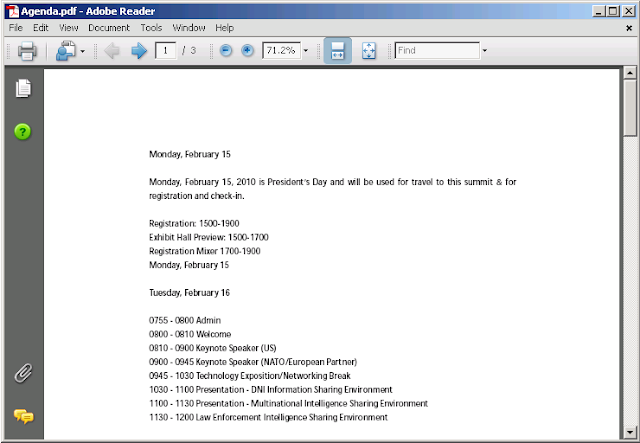The image size is (640, 443).
Task: Click '0755 - 0800 Admin' line
Action: 185,321
